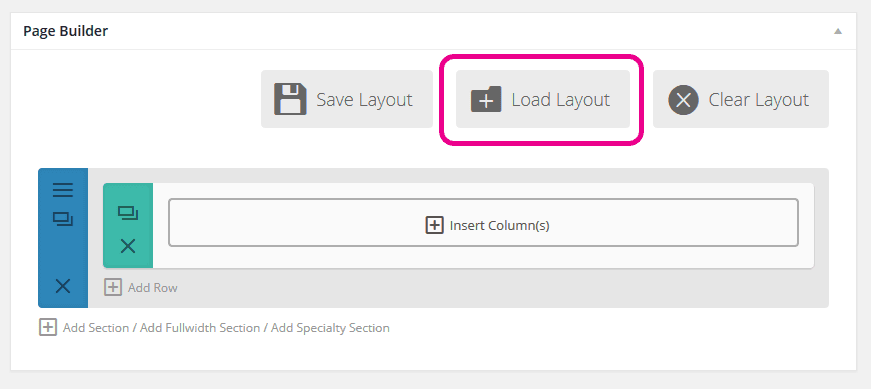Click the Load Layout folder plus icon
Screen dimensions: 871x389
[x=486, y=99]
